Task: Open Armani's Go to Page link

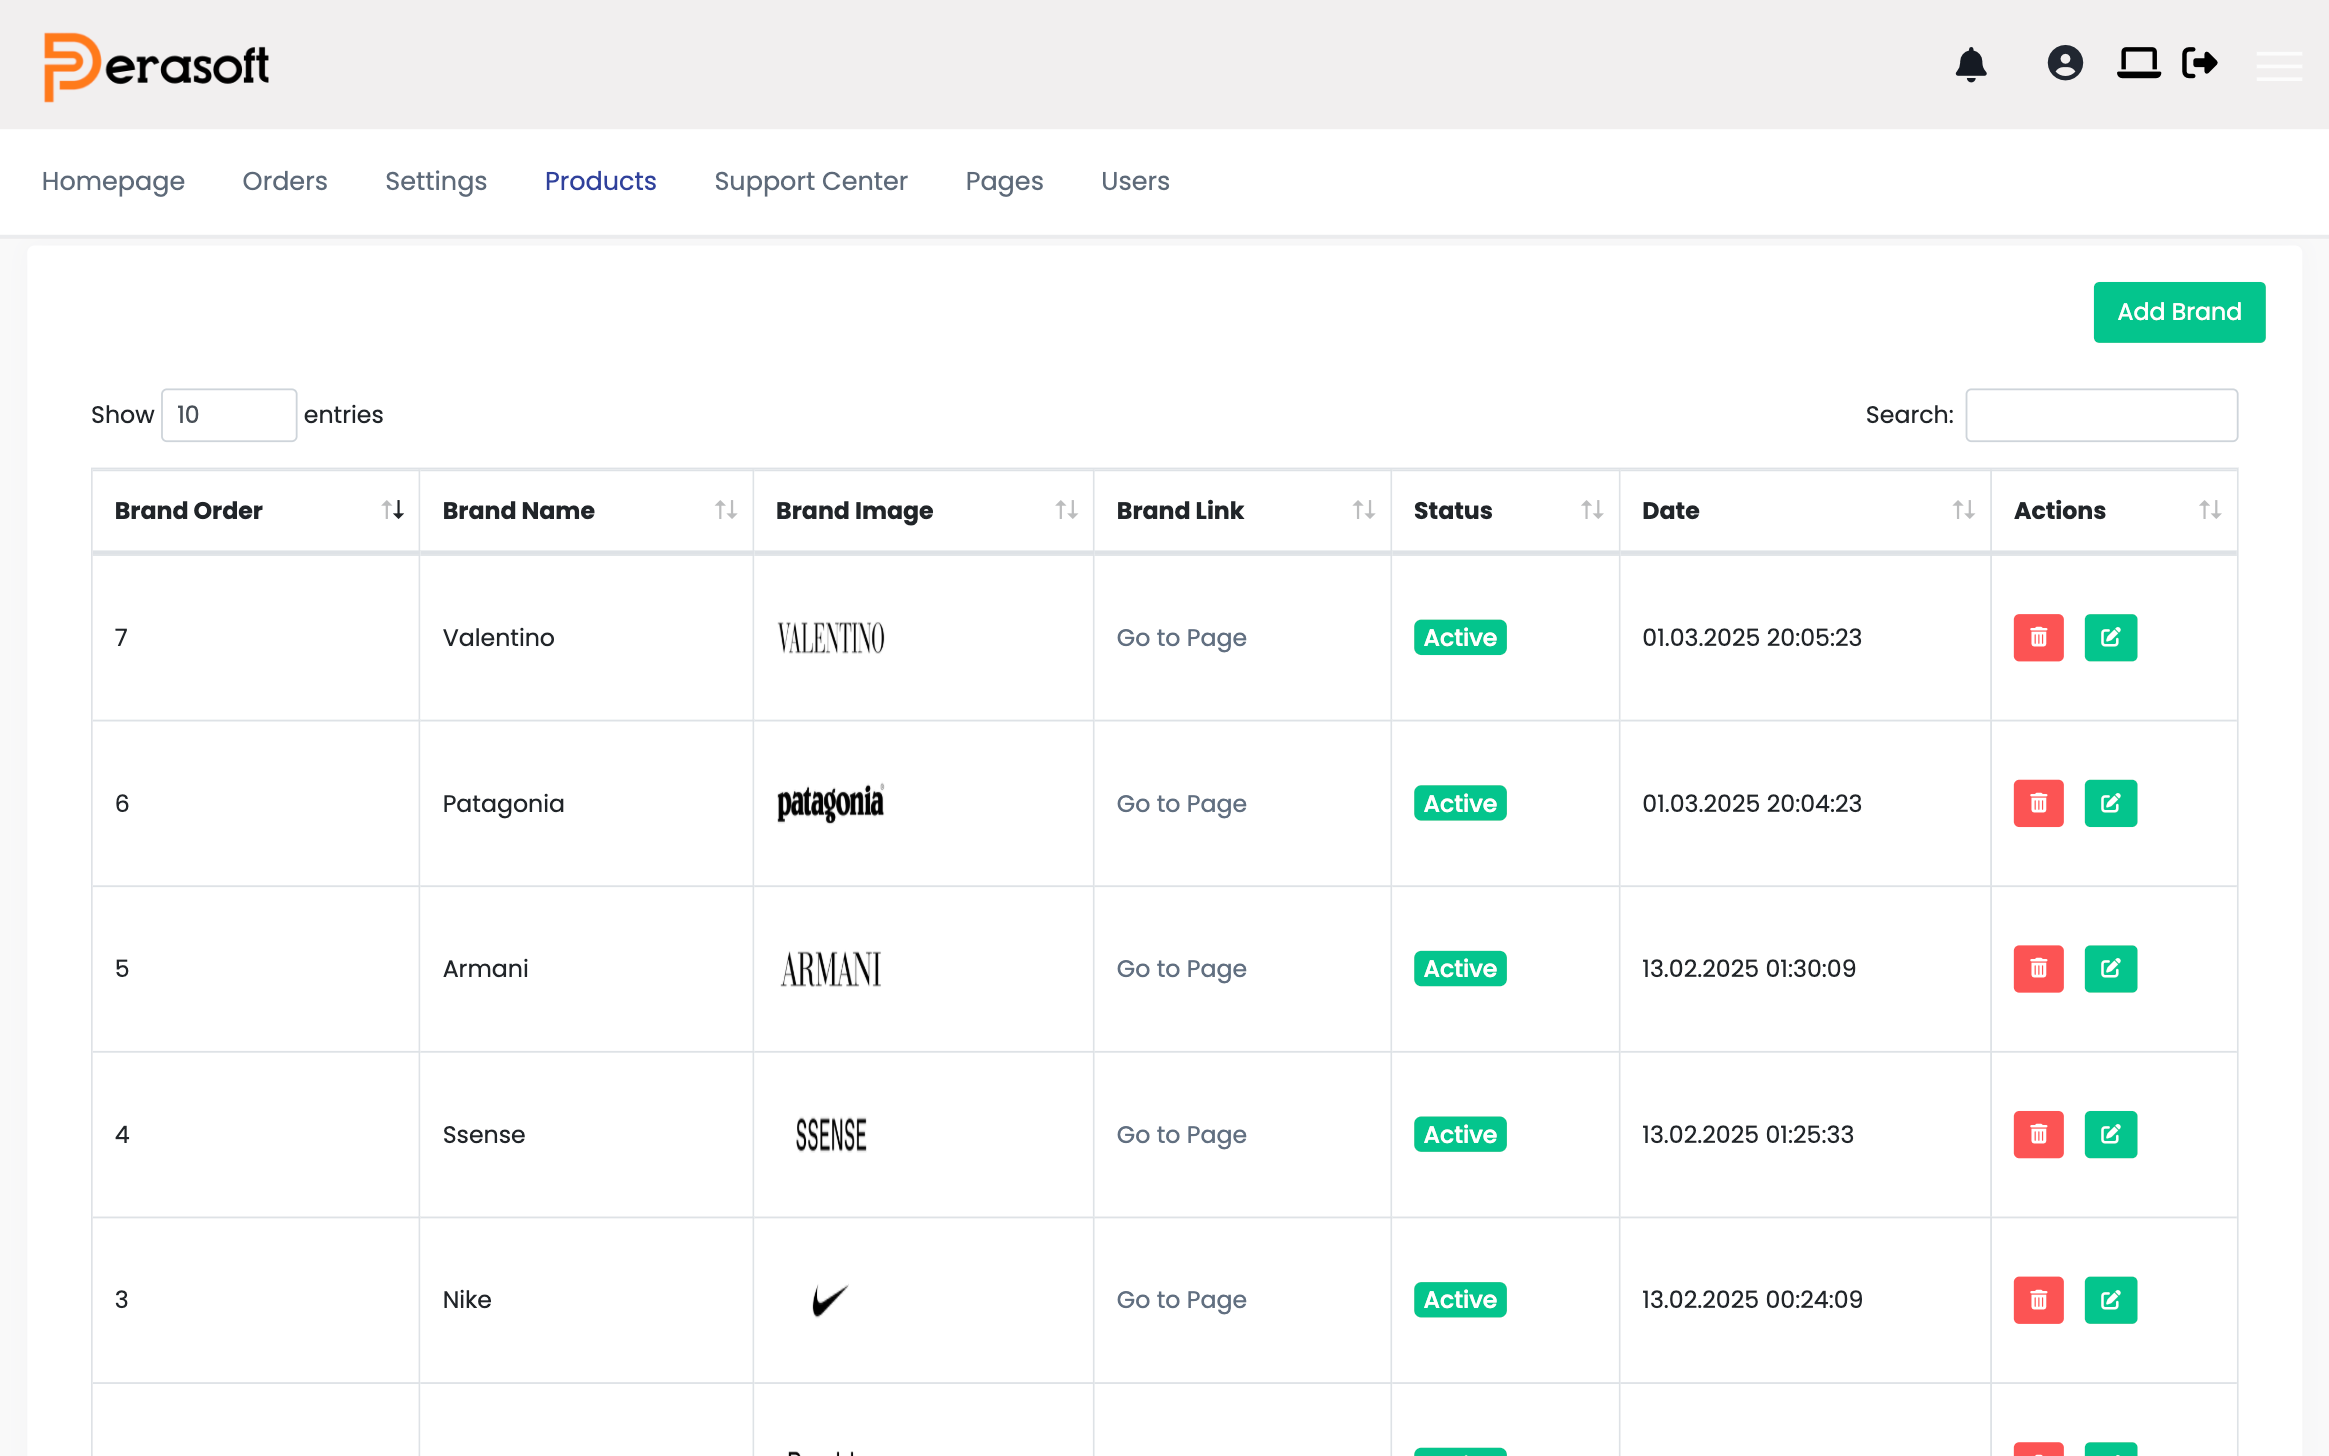Action: [x=1181, y=968]
